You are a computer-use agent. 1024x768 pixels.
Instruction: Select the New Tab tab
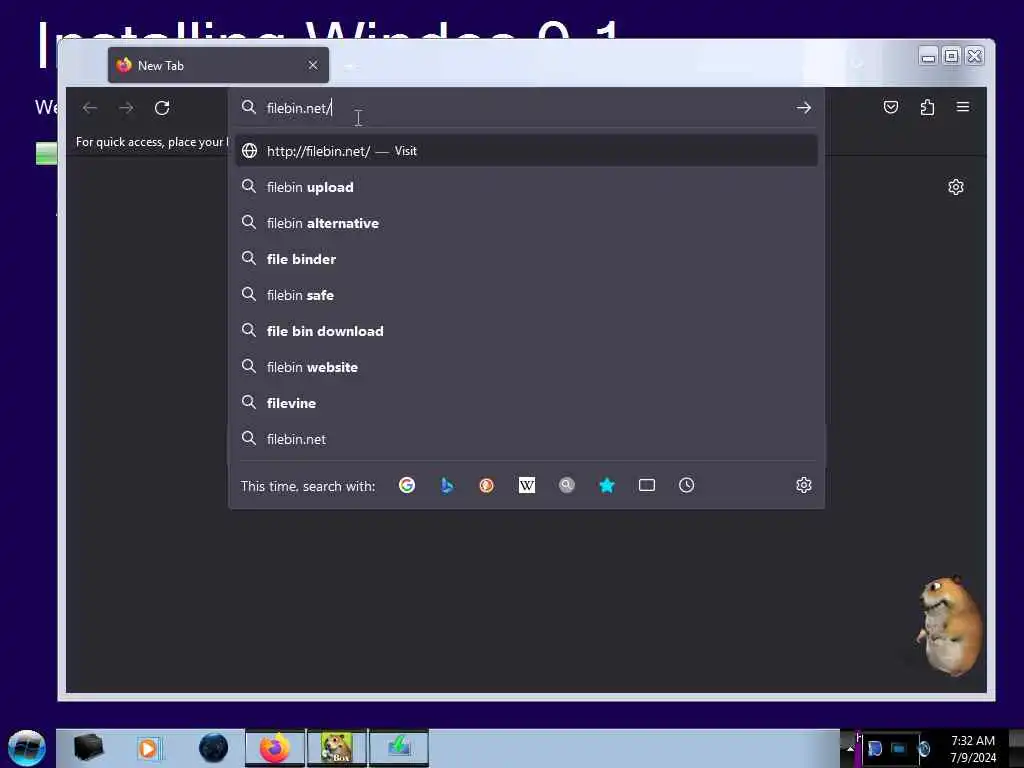pos(218,65)
